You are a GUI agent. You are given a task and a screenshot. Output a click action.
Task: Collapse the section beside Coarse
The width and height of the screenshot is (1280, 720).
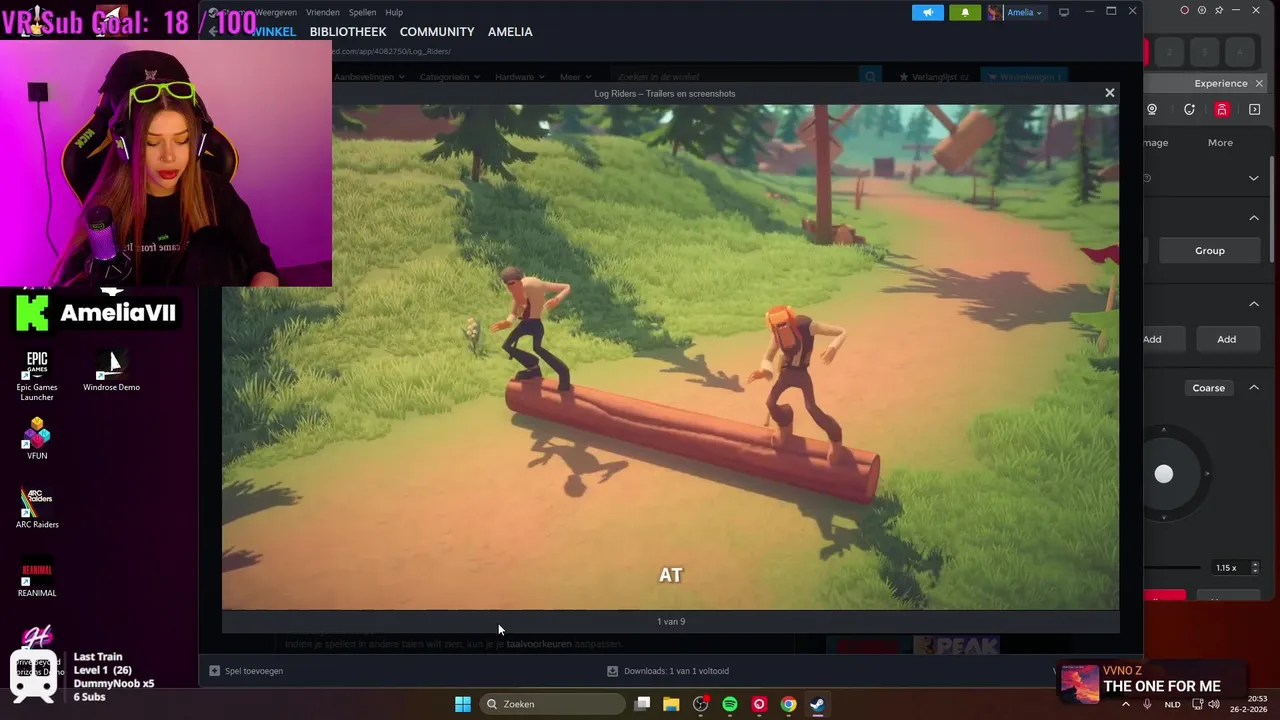1254,388
